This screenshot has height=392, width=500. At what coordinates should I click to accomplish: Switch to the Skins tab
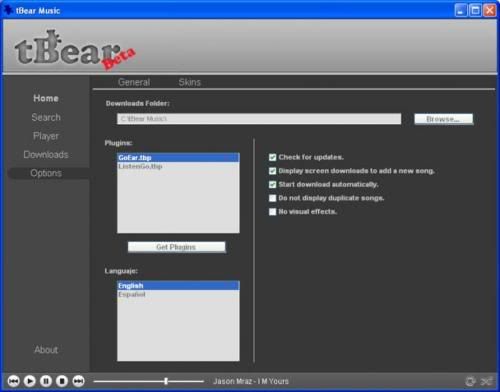pyautogui.click(x=189, y=82)
